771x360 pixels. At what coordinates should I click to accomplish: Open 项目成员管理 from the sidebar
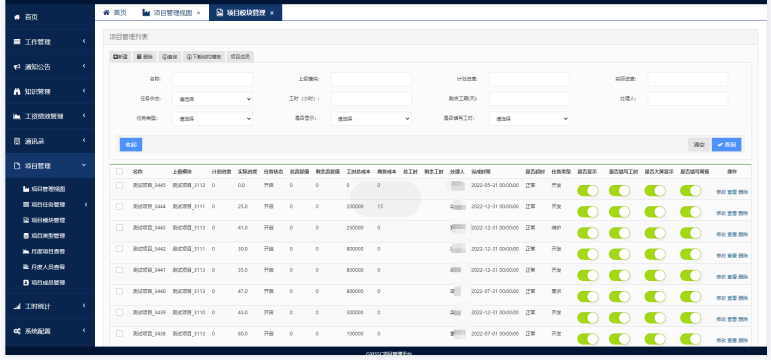[x=48, y=283]
